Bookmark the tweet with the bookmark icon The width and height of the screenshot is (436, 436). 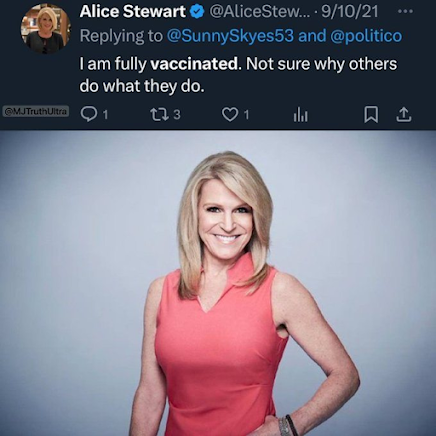[371, 115]
